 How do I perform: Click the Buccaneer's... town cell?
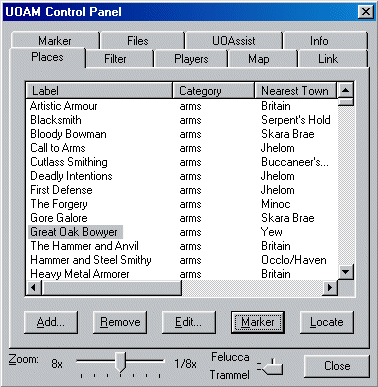click(295, 162)
